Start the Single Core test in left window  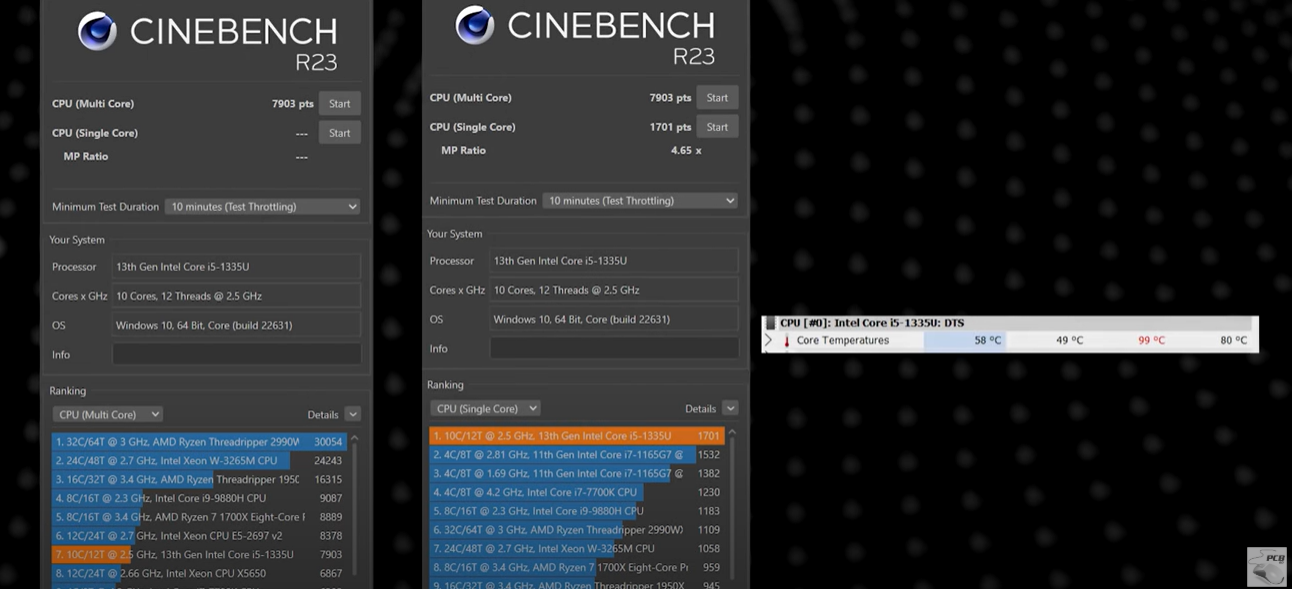pyautogui.click(x=340, y=133)
